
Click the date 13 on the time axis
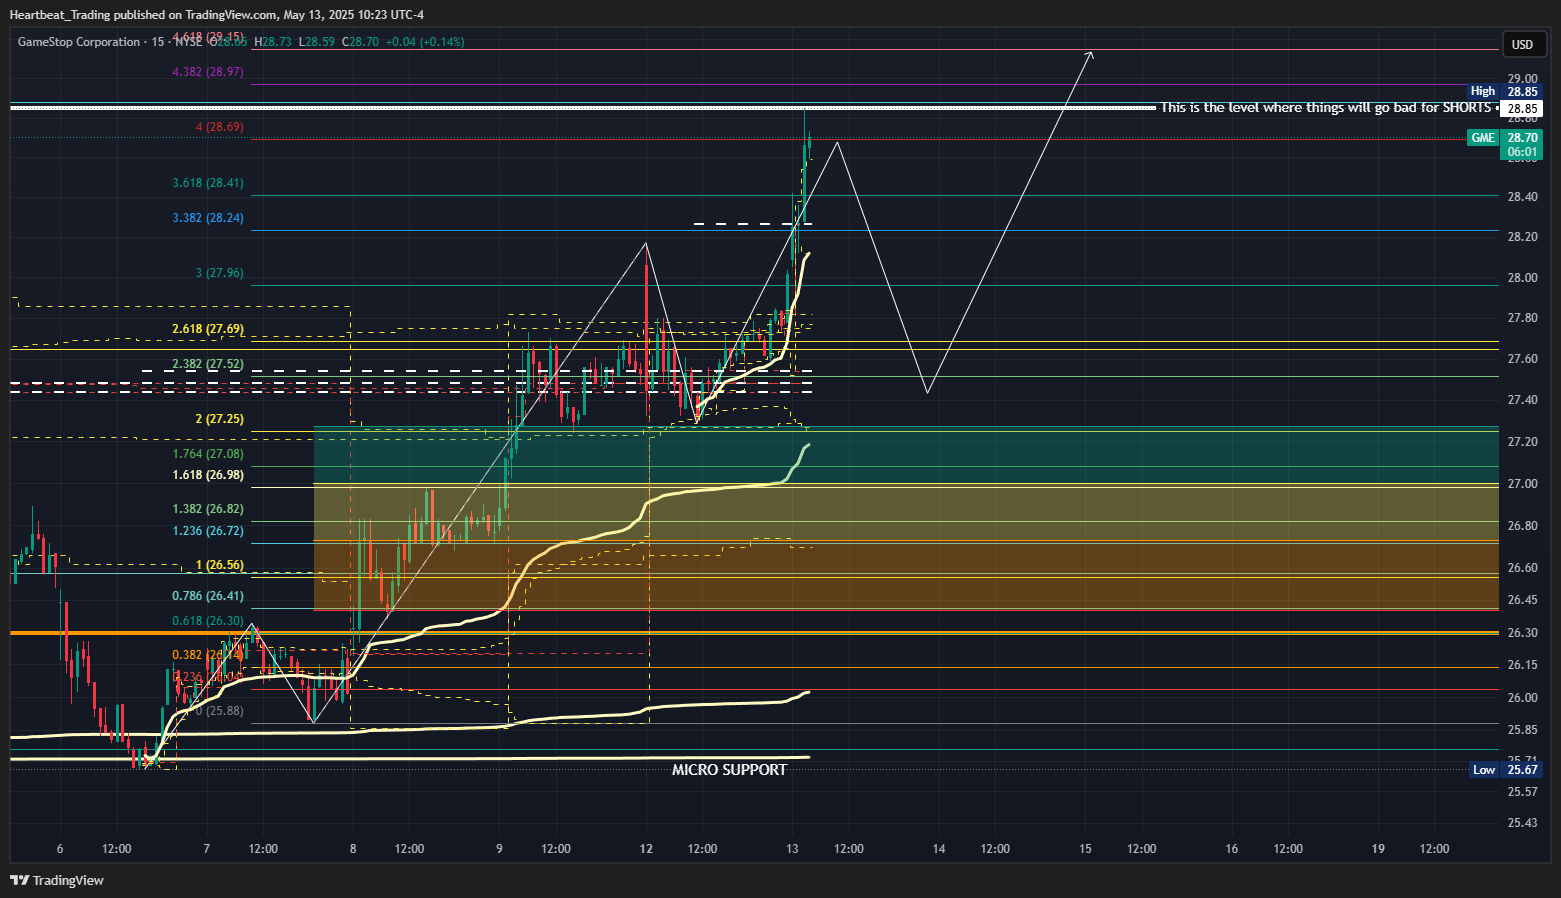click(x=792, y=849)
